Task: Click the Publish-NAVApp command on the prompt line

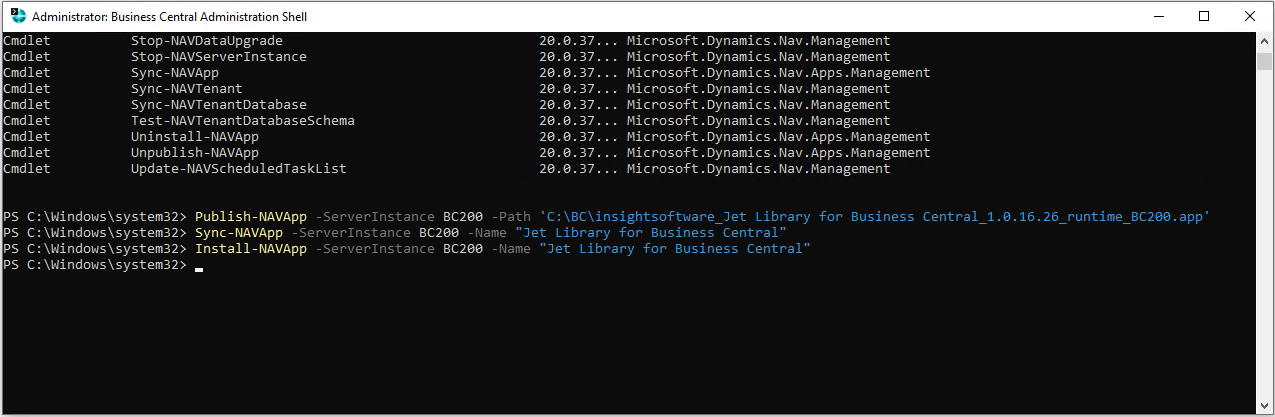Action: [x=251, y=217]
